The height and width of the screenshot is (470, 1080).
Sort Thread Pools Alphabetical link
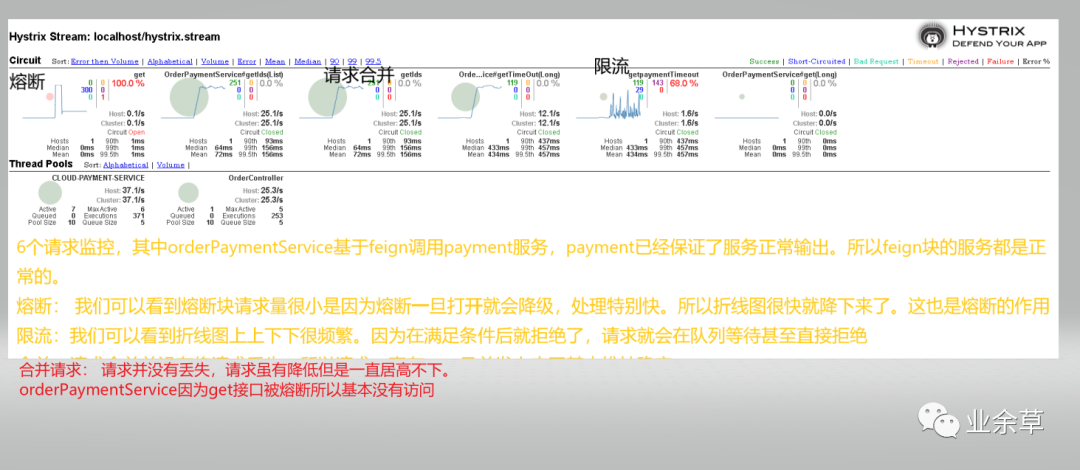pos(125,165)
